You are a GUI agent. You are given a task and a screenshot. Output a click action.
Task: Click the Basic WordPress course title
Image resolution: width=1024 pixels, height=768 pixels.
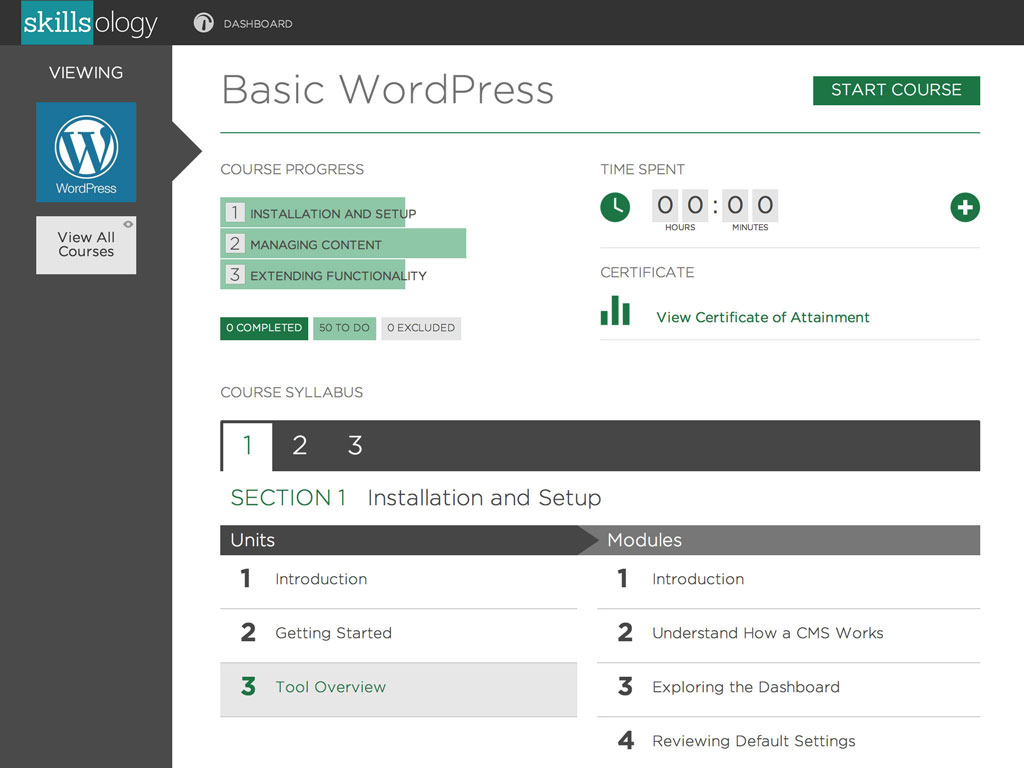tap(388, 90)
